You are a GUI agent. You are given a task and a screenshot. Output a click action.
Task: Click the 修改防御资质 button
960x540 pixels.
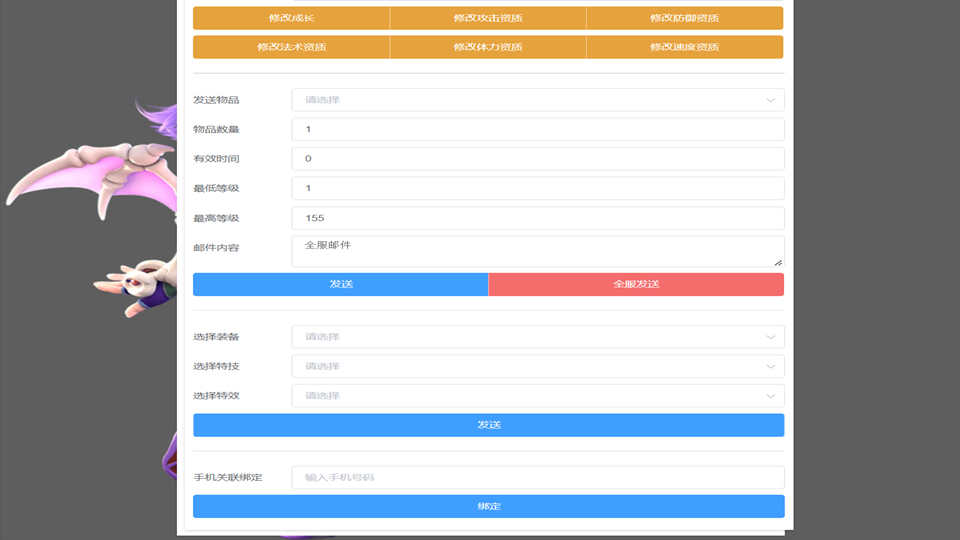(684, 18)
